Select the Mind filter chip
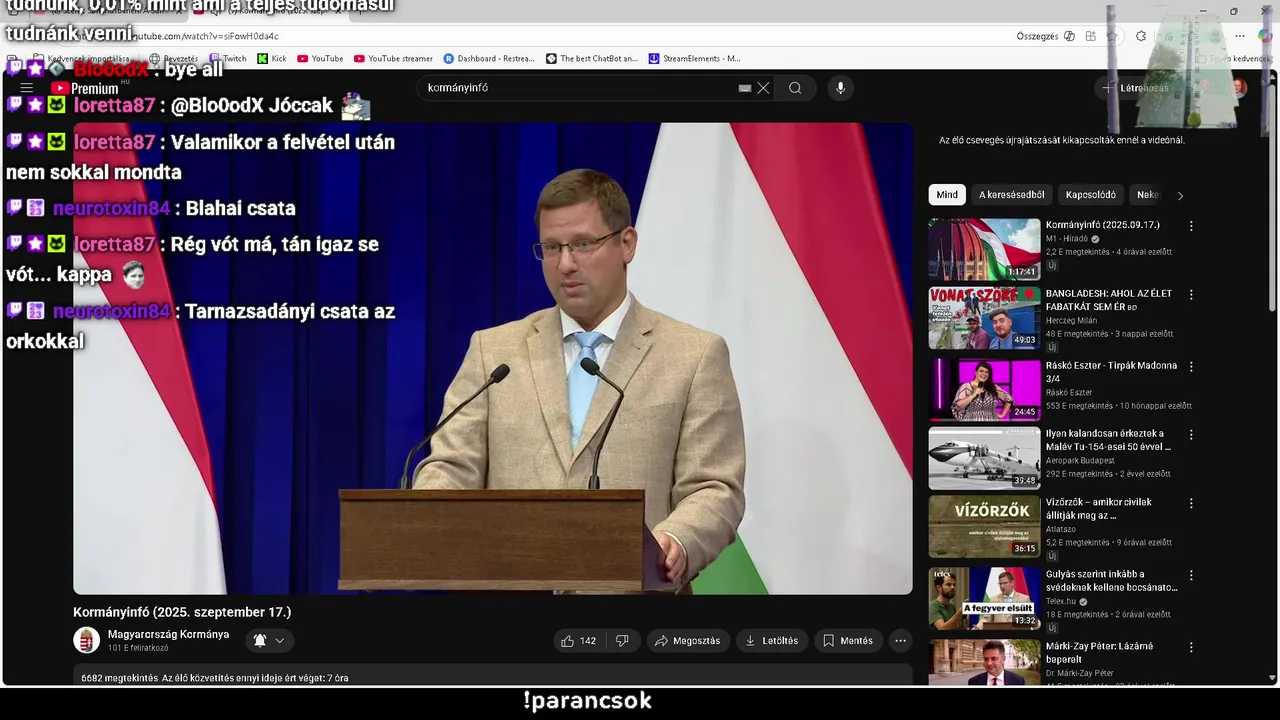This screenshot has height=720, width=1280. point(947,195)
